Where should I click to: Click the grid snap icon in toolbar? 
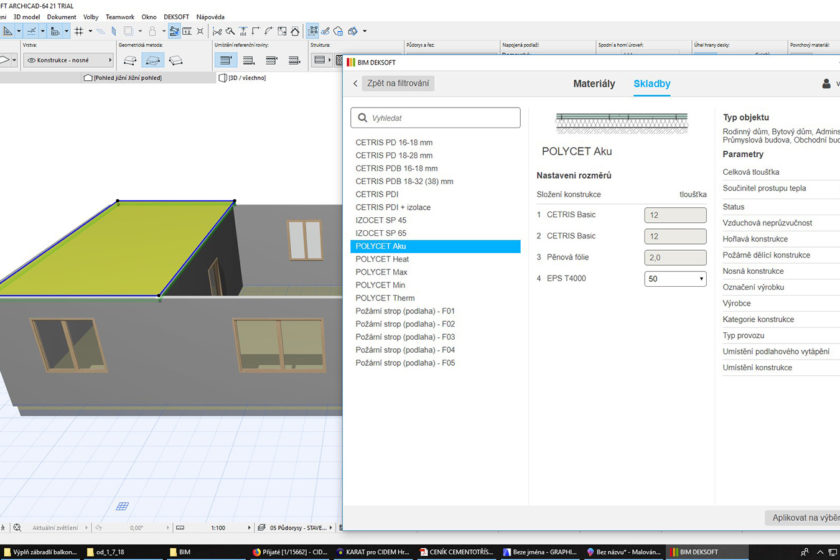(79, 31)
